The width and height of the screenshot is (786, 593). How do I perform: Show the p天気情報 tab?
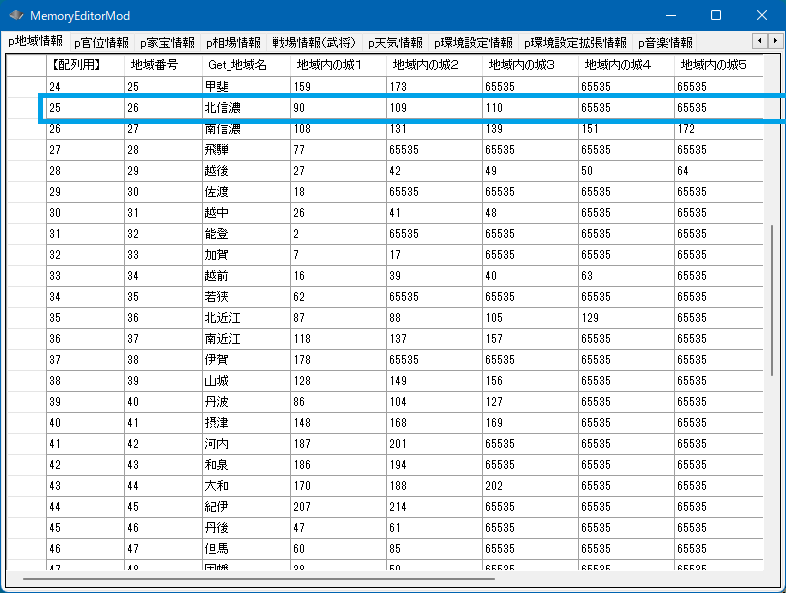pyautogui.click(x=395, y=43)
